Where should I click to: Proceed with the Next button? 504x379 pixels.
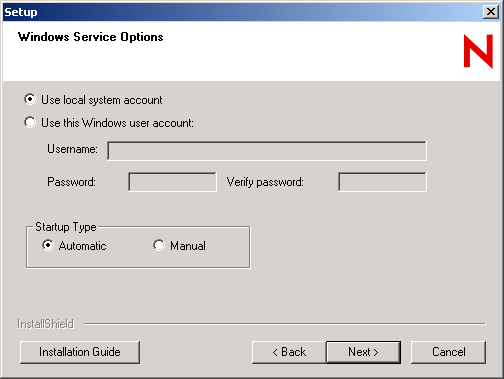363,352
